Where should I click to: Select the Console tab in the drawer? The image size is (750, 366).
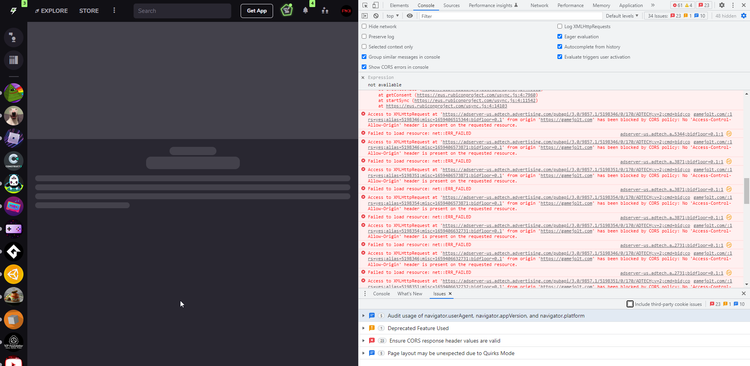click(x=381, y=294)
